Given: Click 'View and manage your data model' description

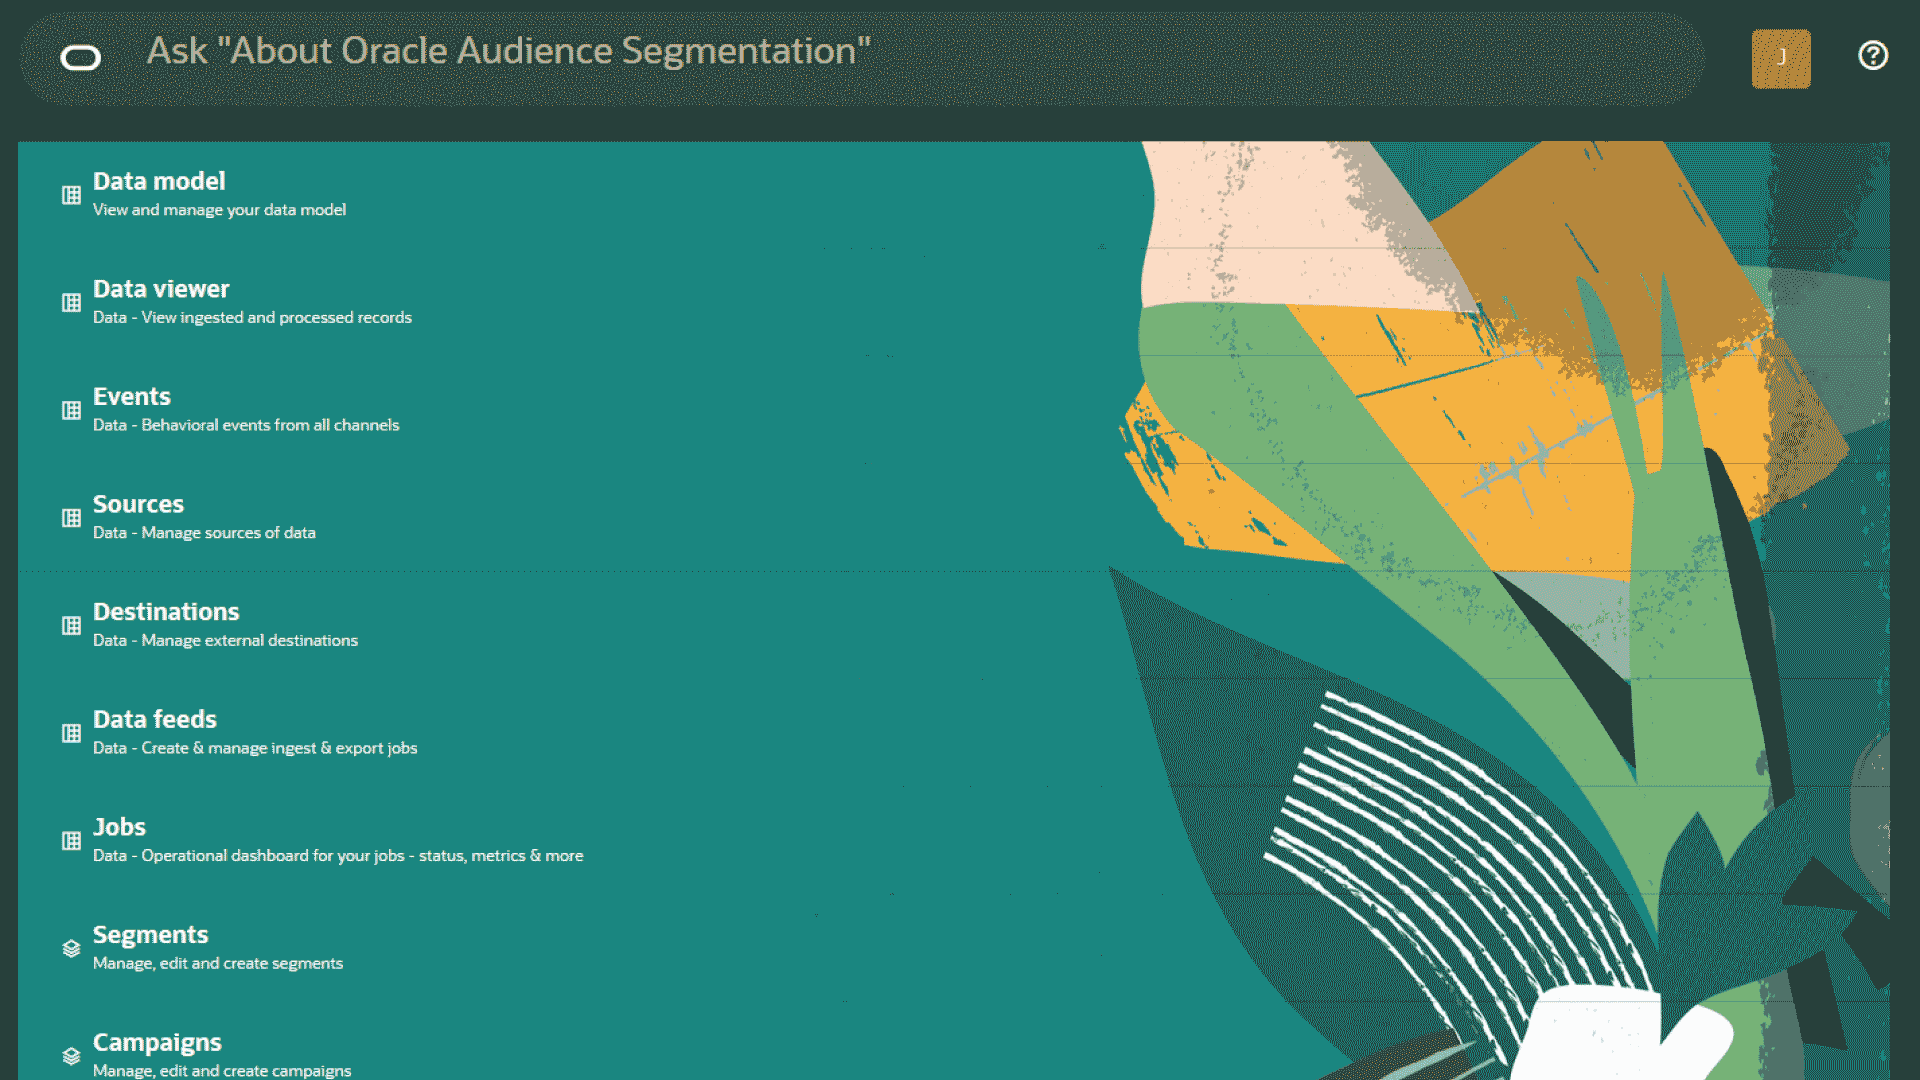Looking at the screenshot, I should 219,210.
